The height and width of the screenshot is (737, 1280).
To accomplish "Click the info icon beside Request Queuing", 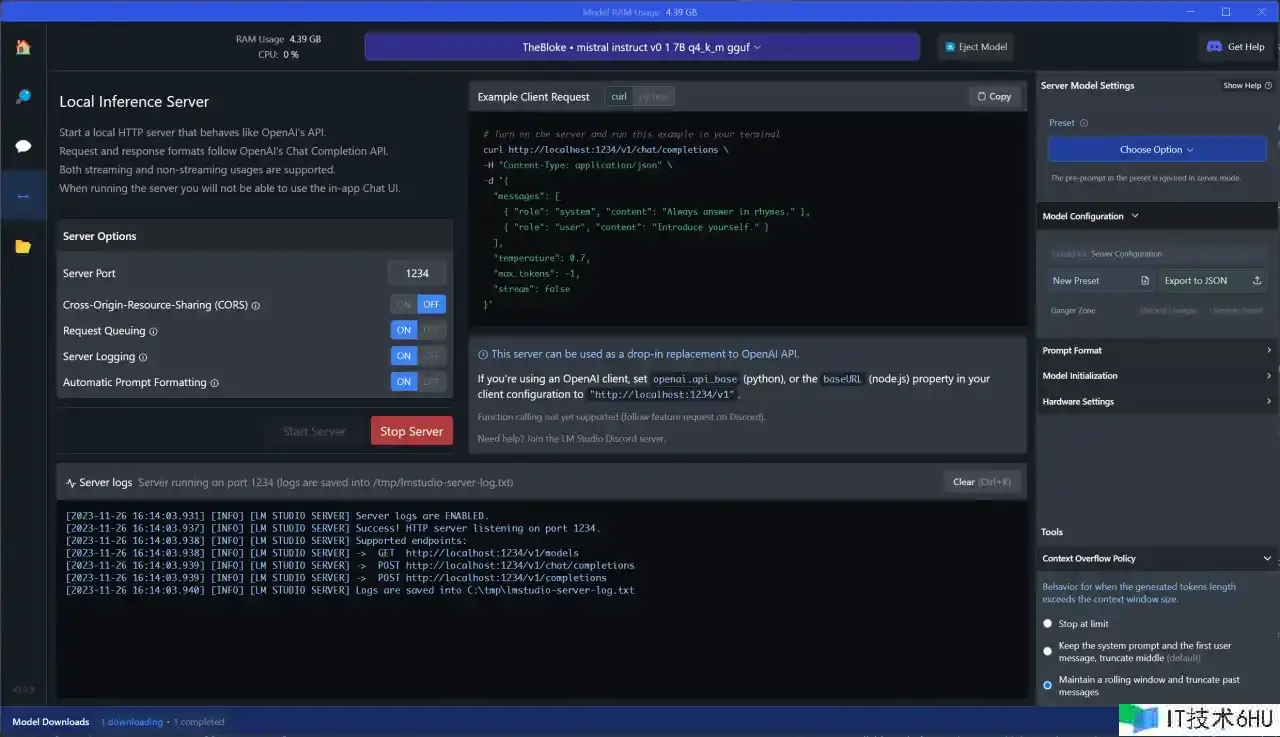I will (153, 331).
